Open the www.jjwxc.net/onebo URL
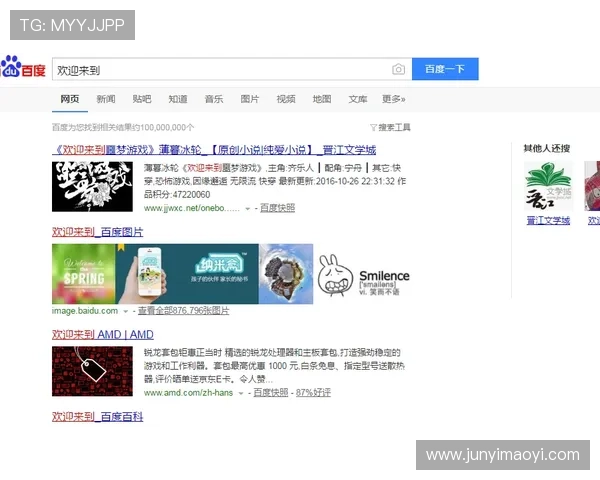Image resolution: width=600 pixels, height=480 pixels. pos(192,208)
